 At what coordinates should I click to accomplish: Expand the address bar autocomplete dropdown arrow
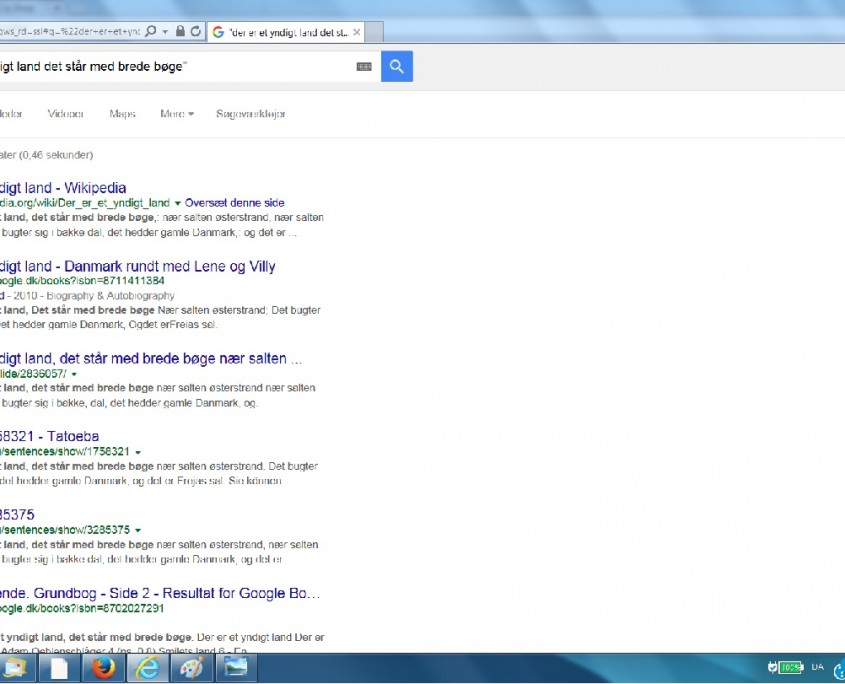coord(164,32)
